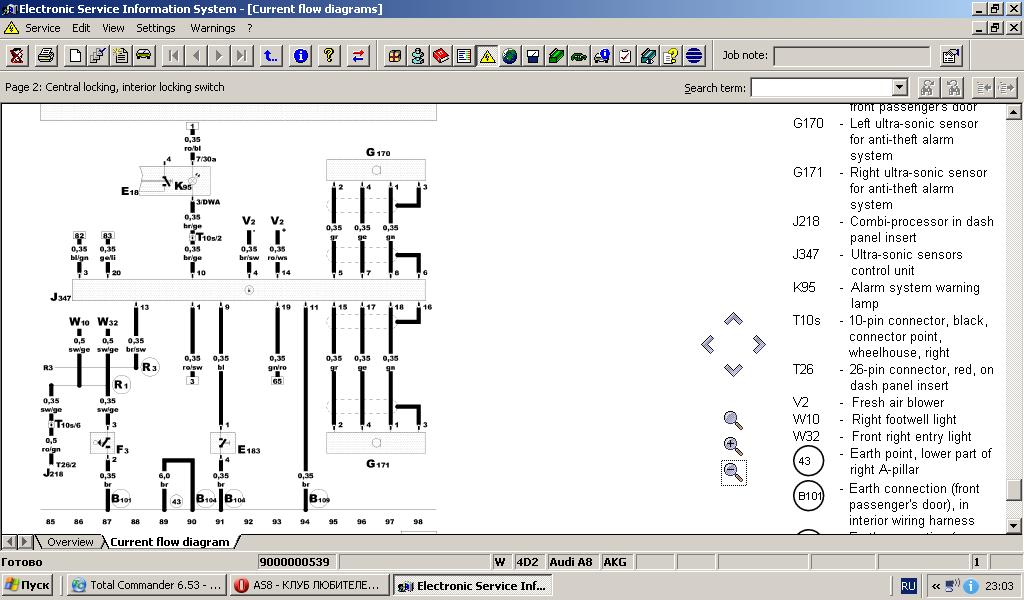The height and width of the screenshot is (600, 1024).
Task: Click the yellow question mark help icon
Action: point(328,56)
